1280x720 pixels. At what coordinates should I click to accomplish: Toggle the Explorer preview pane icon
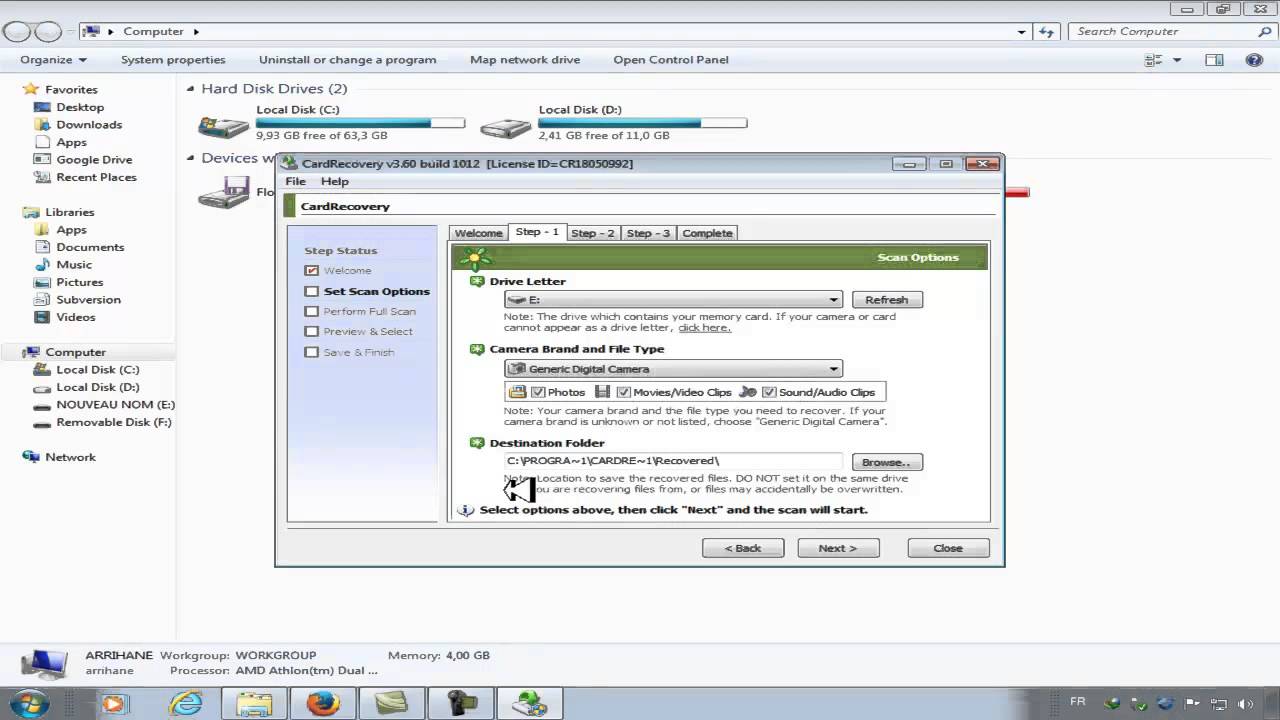(1214, 60)
